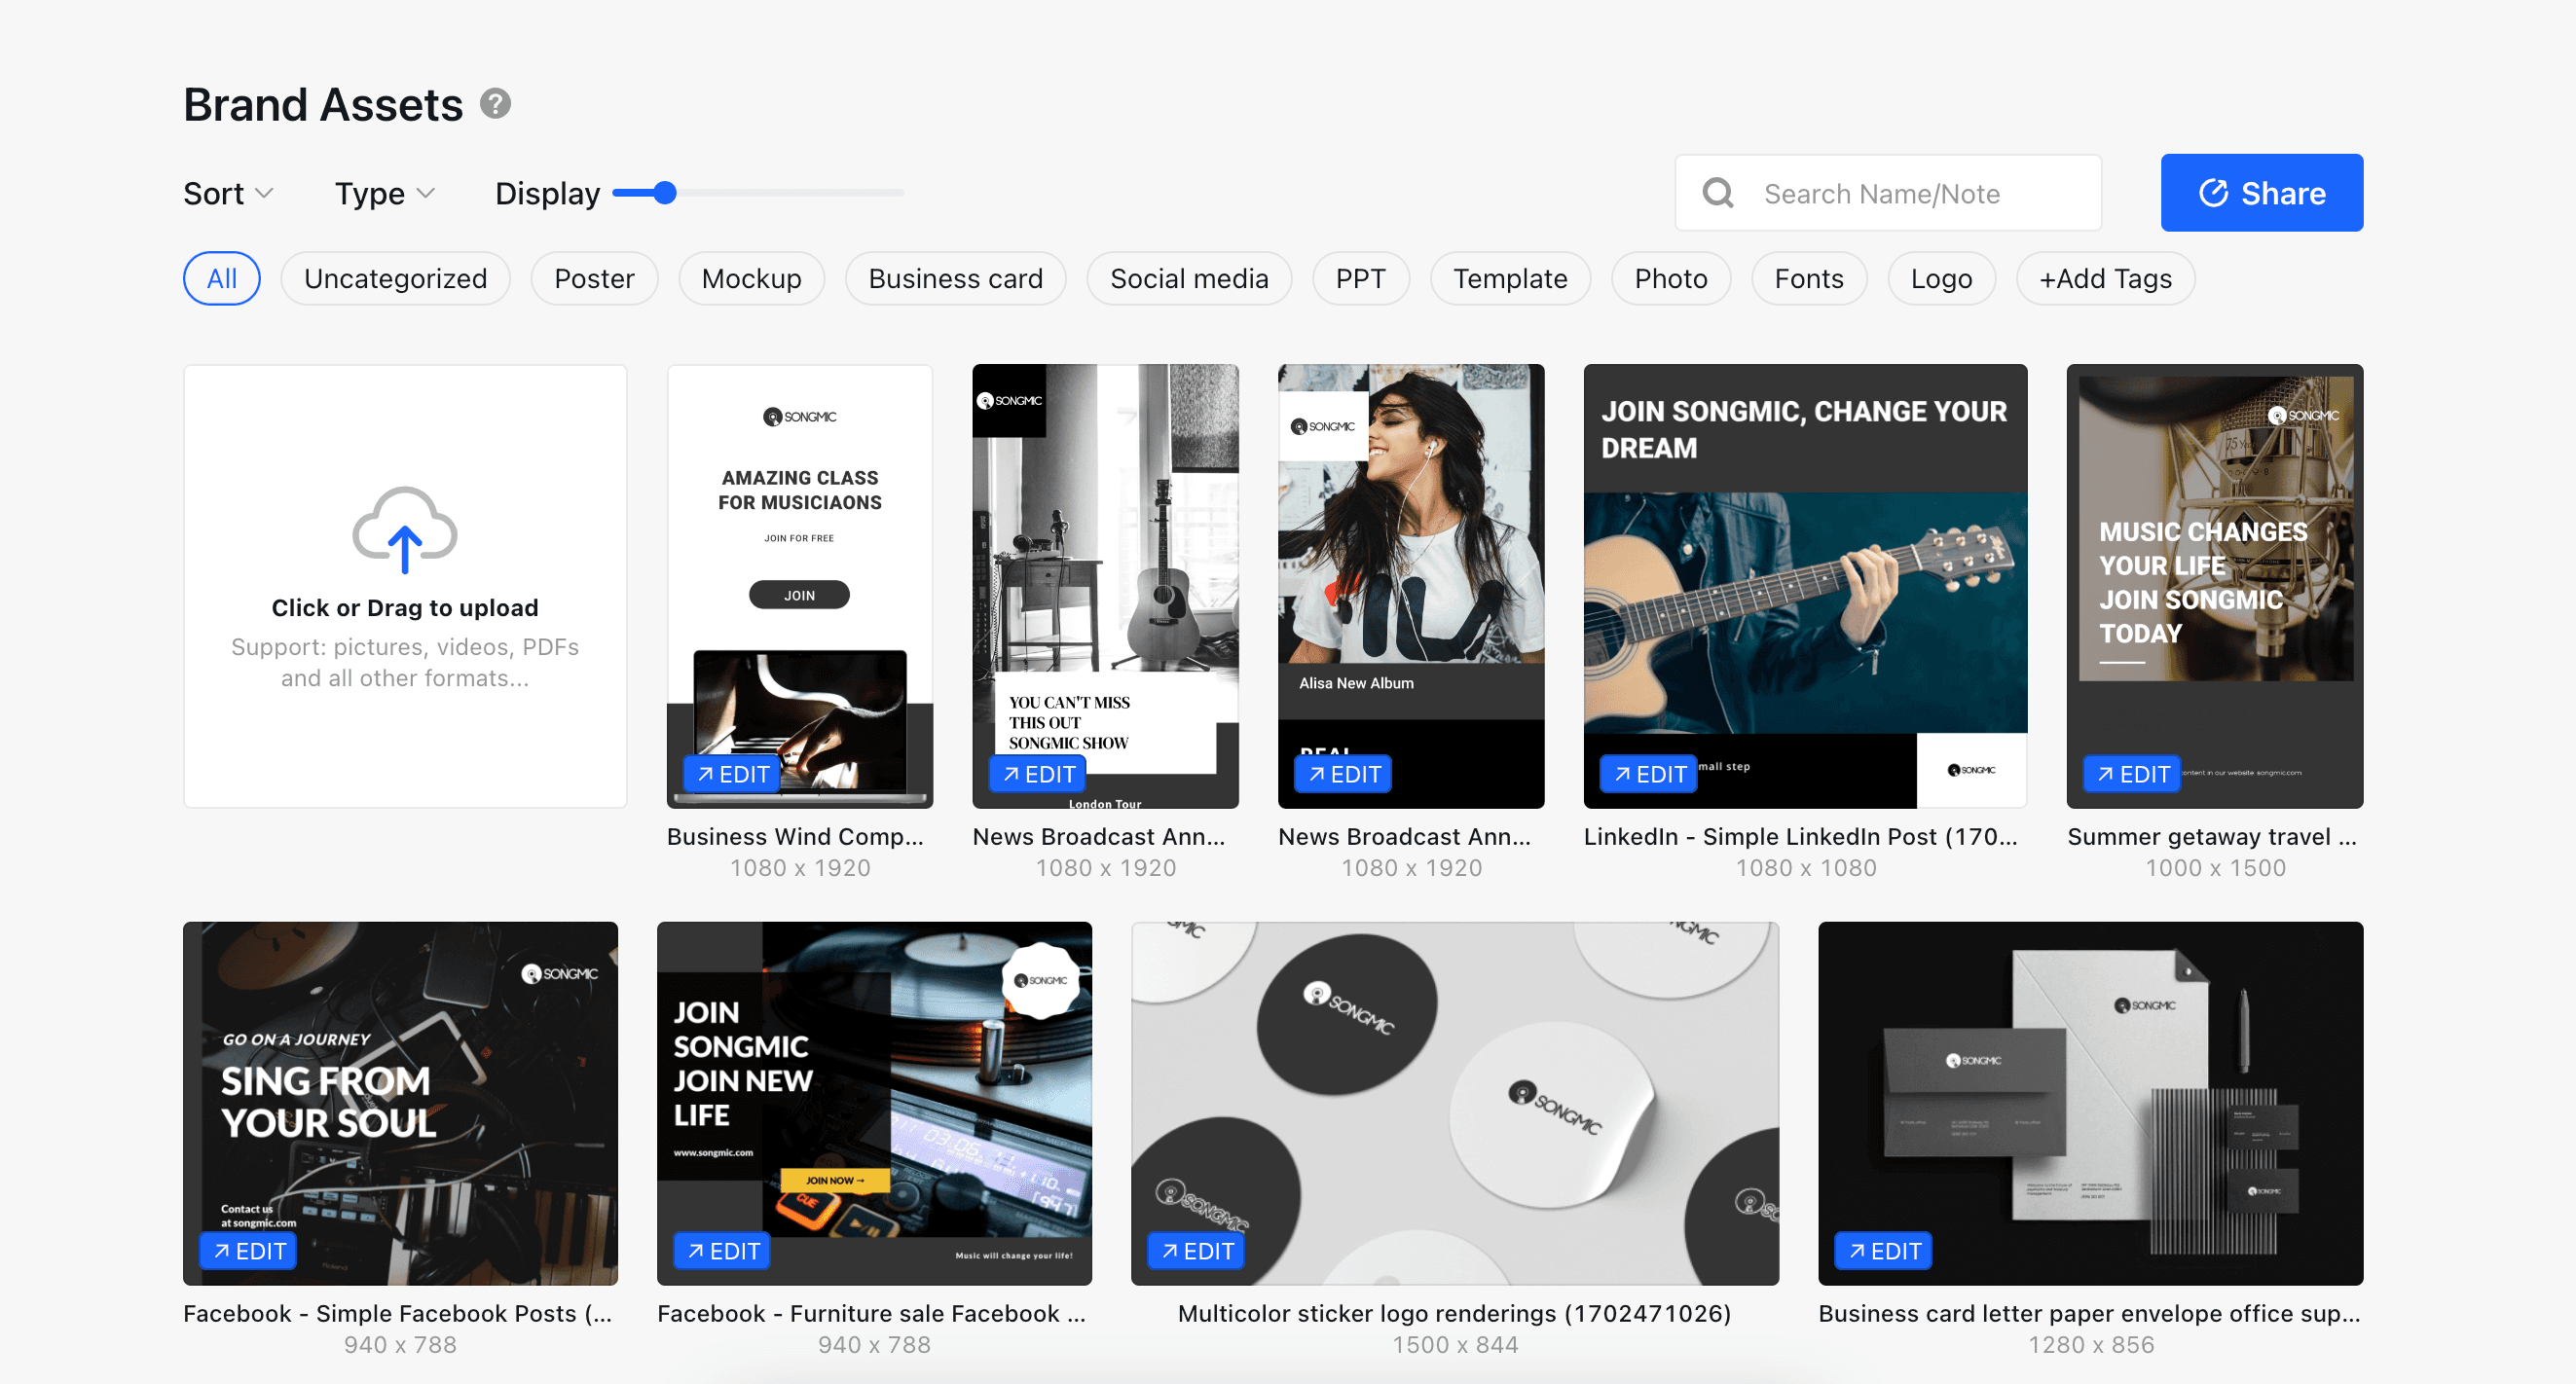Click the Click or Drag to upload area
Screen dimensions: 2576x1384
point(405,586)
